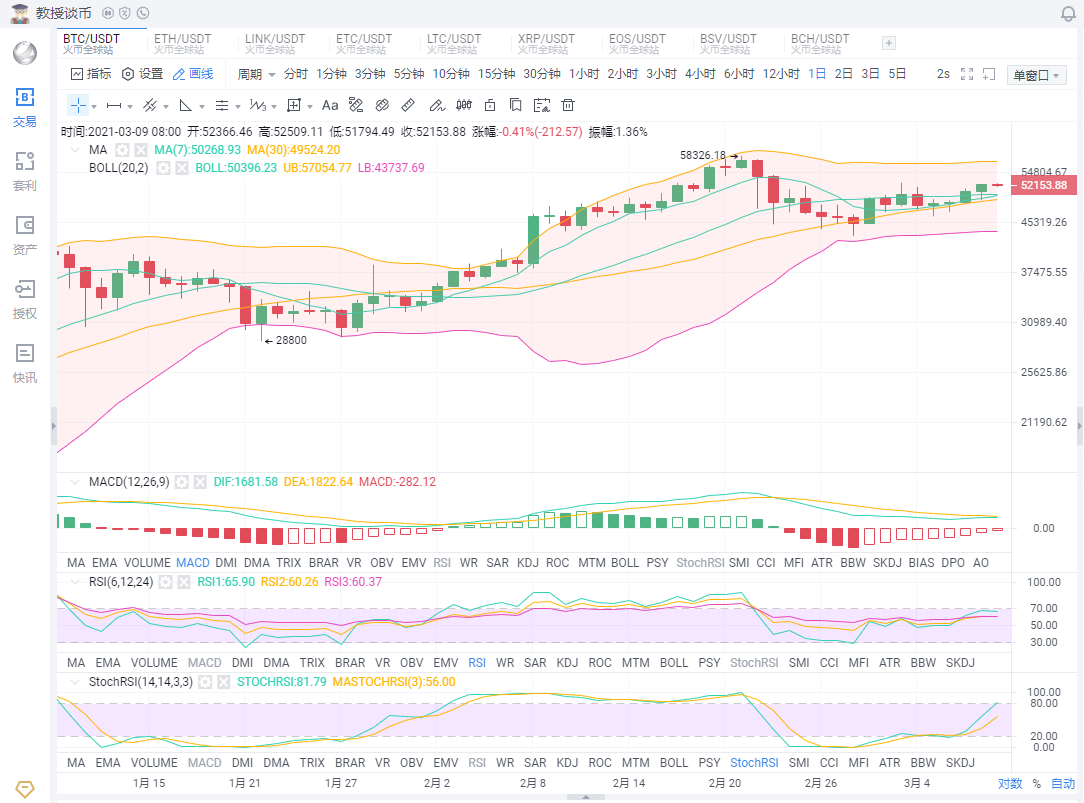Viewport: 1084px width, 803px height.
Task: Switch to EOS/USDT tab
Action: point(637,44)
